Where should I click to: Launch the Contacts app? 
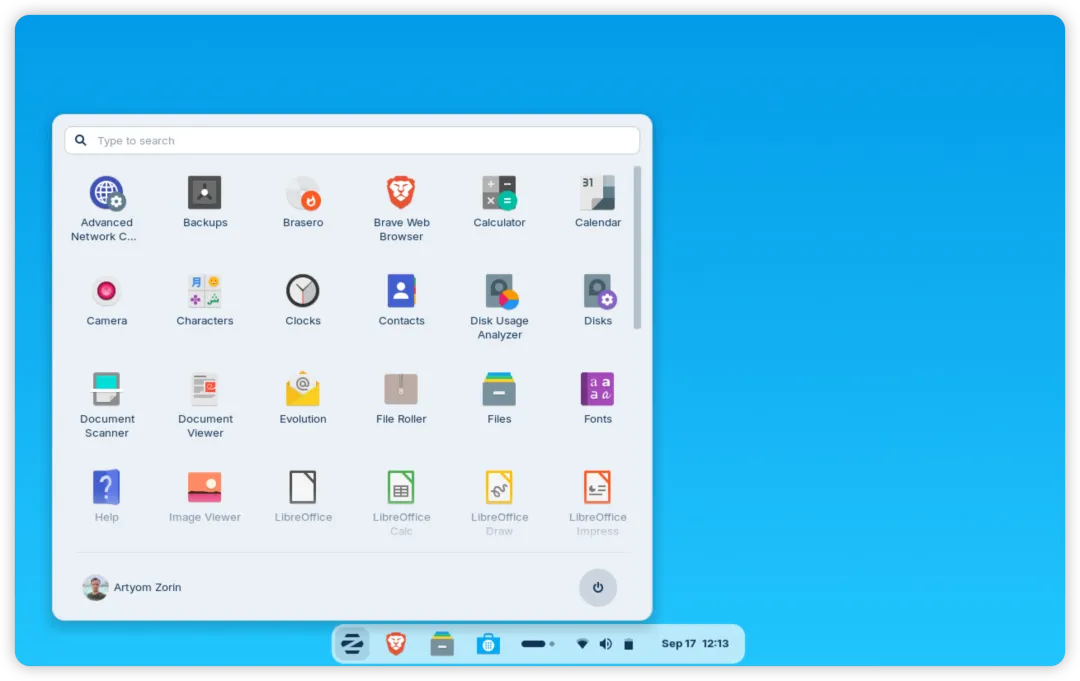[x=401, y=300]
